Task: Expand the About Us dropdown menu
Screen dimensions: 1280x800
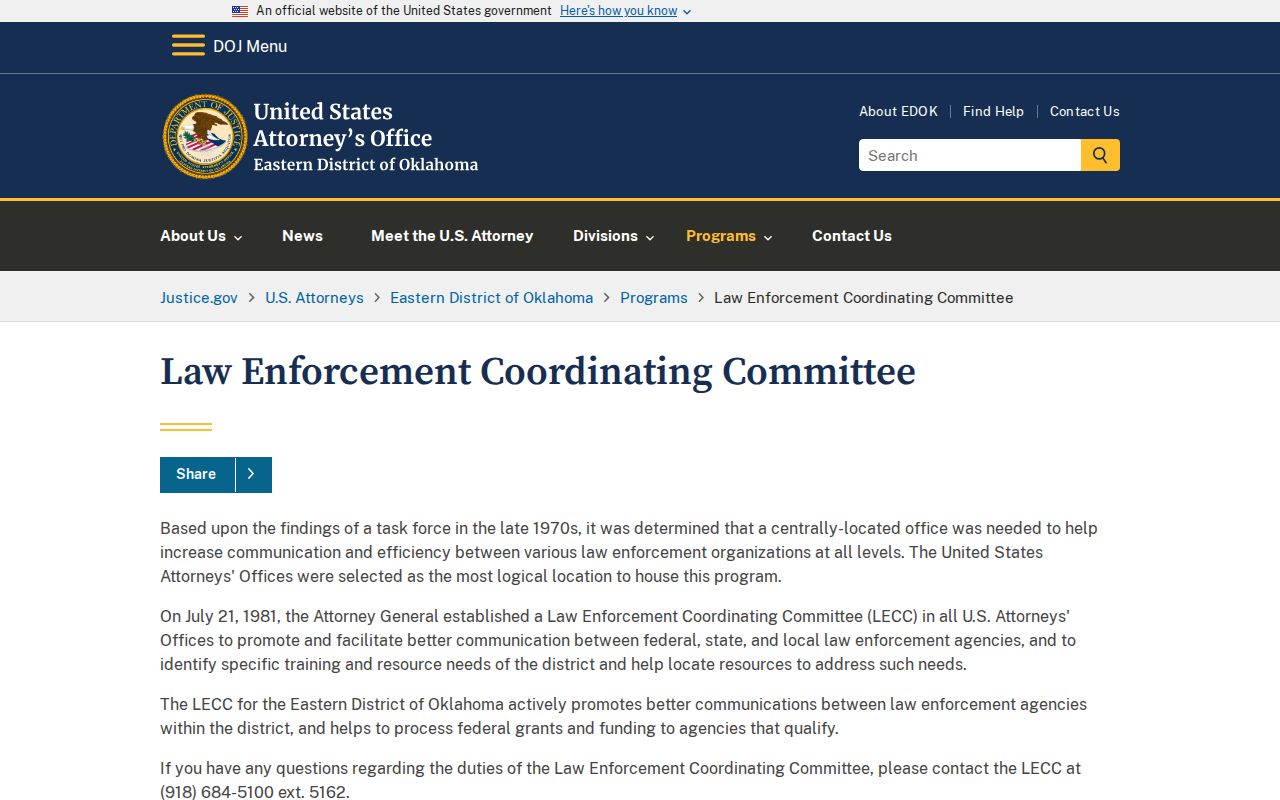Action: pyautogui.click(x=201, y=236)
